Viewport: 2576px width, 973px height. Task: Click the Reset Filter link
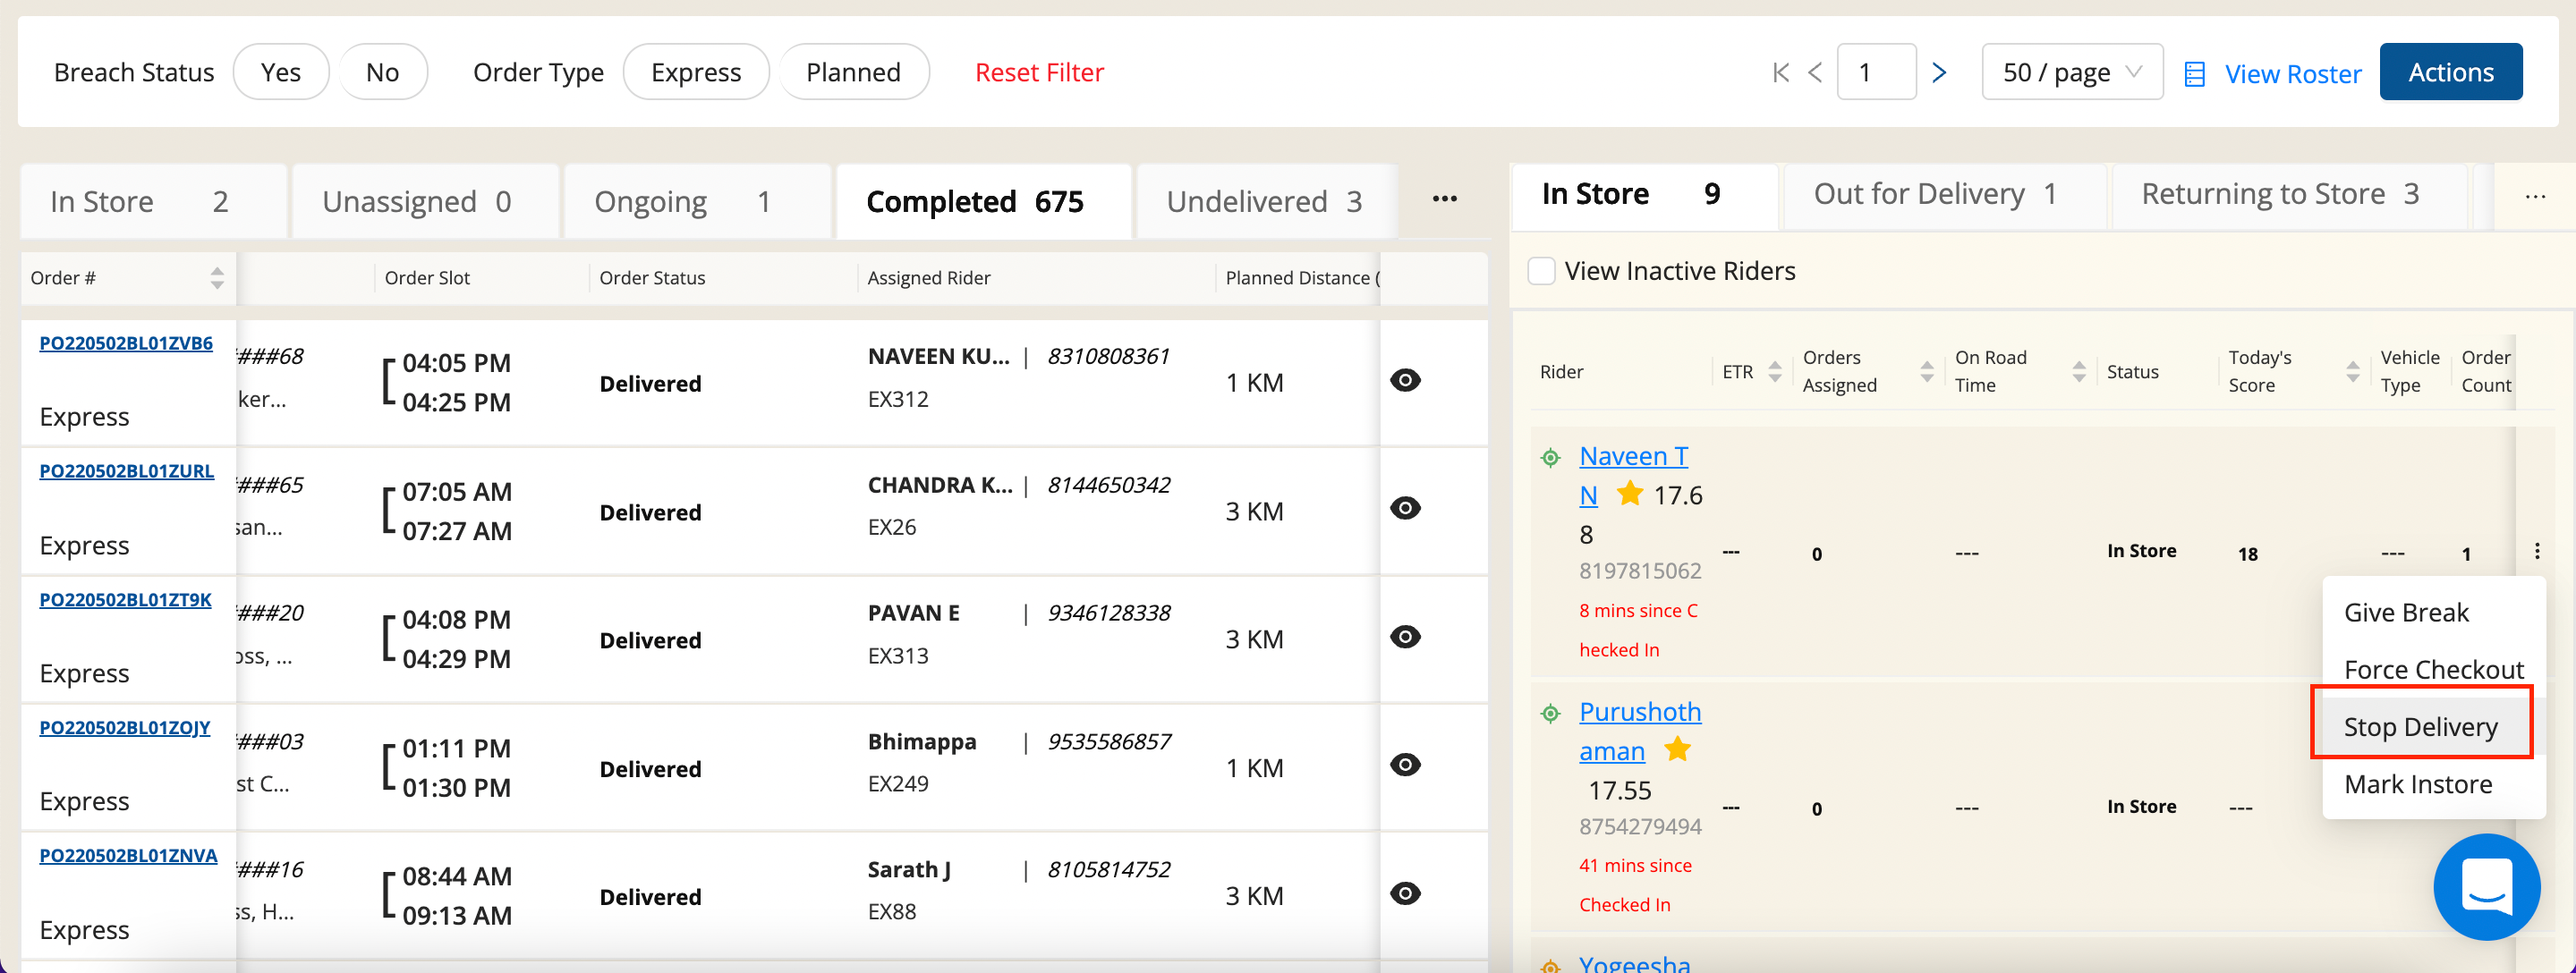click(x=1039, y=72)
